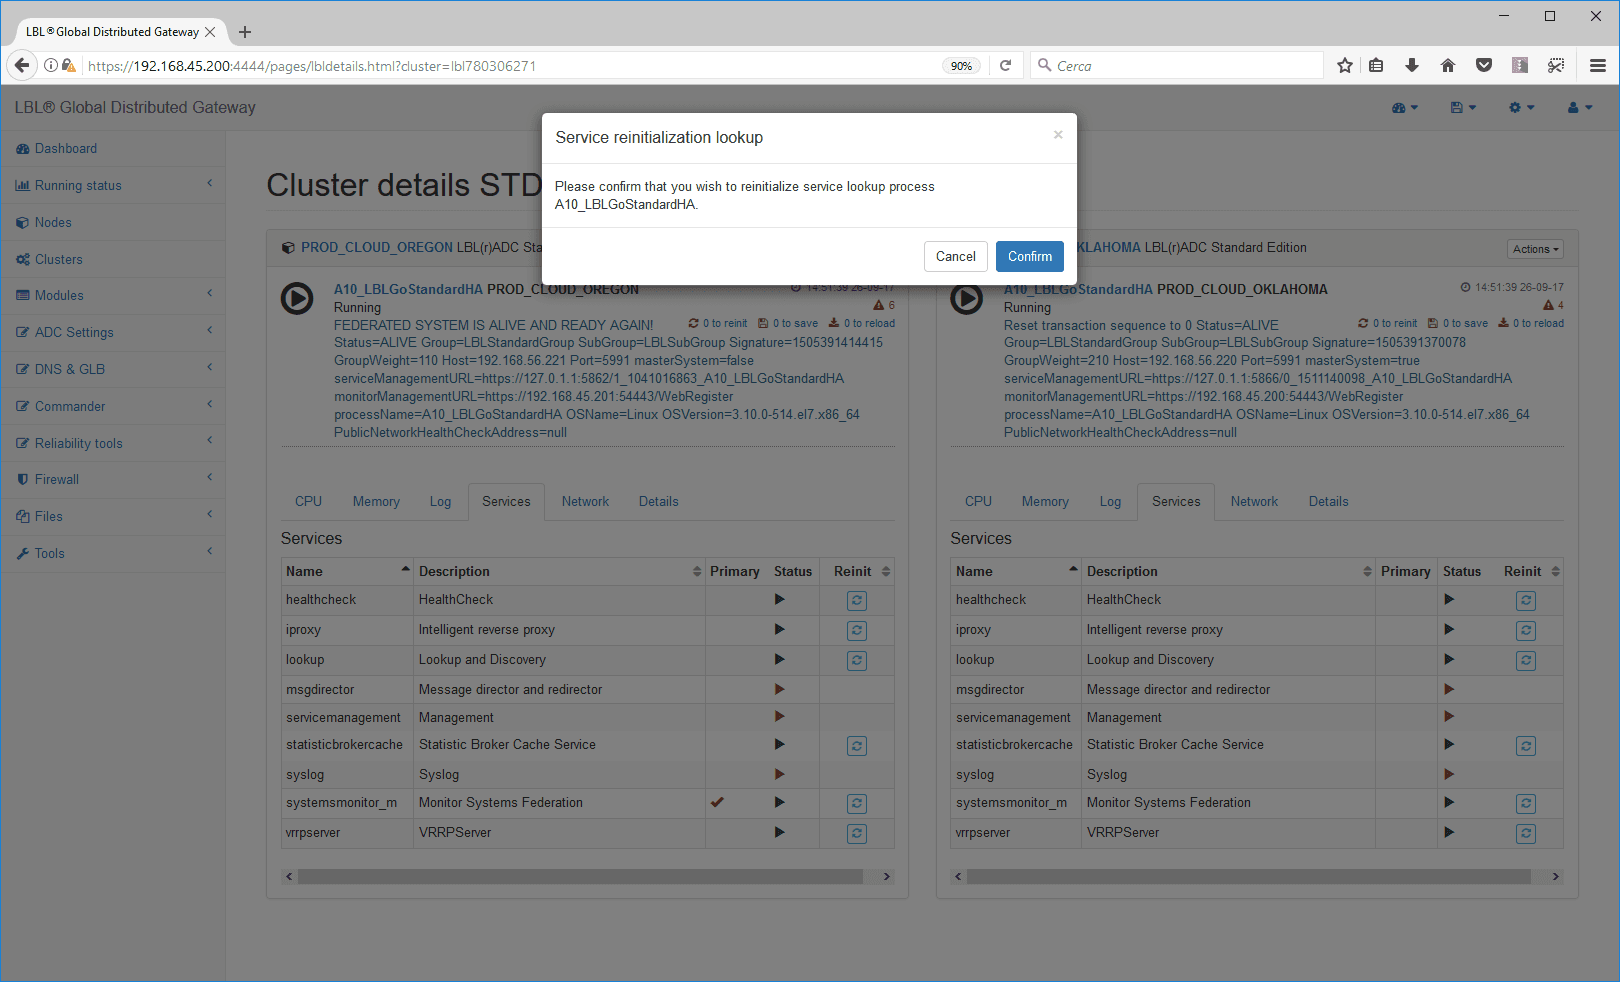Open browser downloads arrow
Viewport: 1620px width, 982px height.
1412,66
